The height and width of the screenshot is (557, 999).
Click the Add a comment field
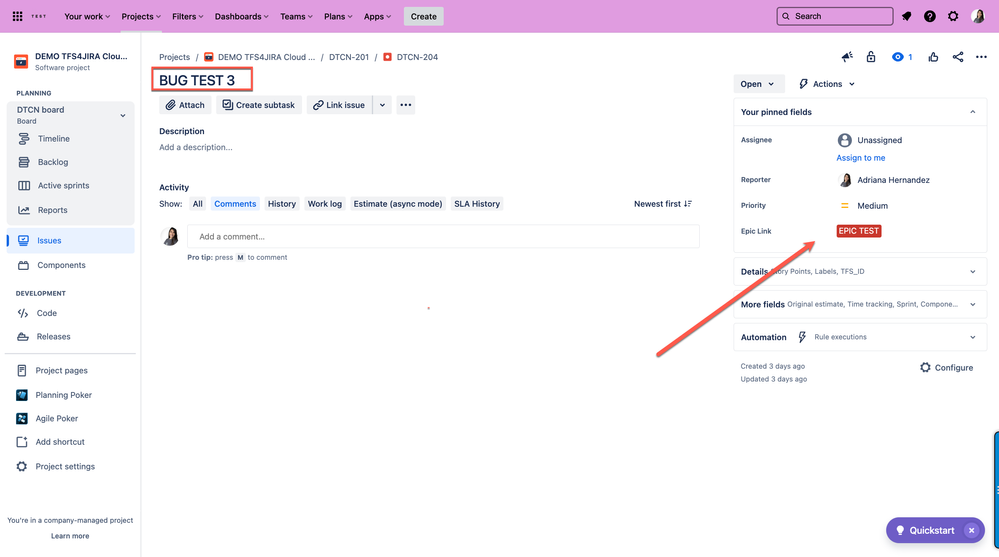(443, 236)
